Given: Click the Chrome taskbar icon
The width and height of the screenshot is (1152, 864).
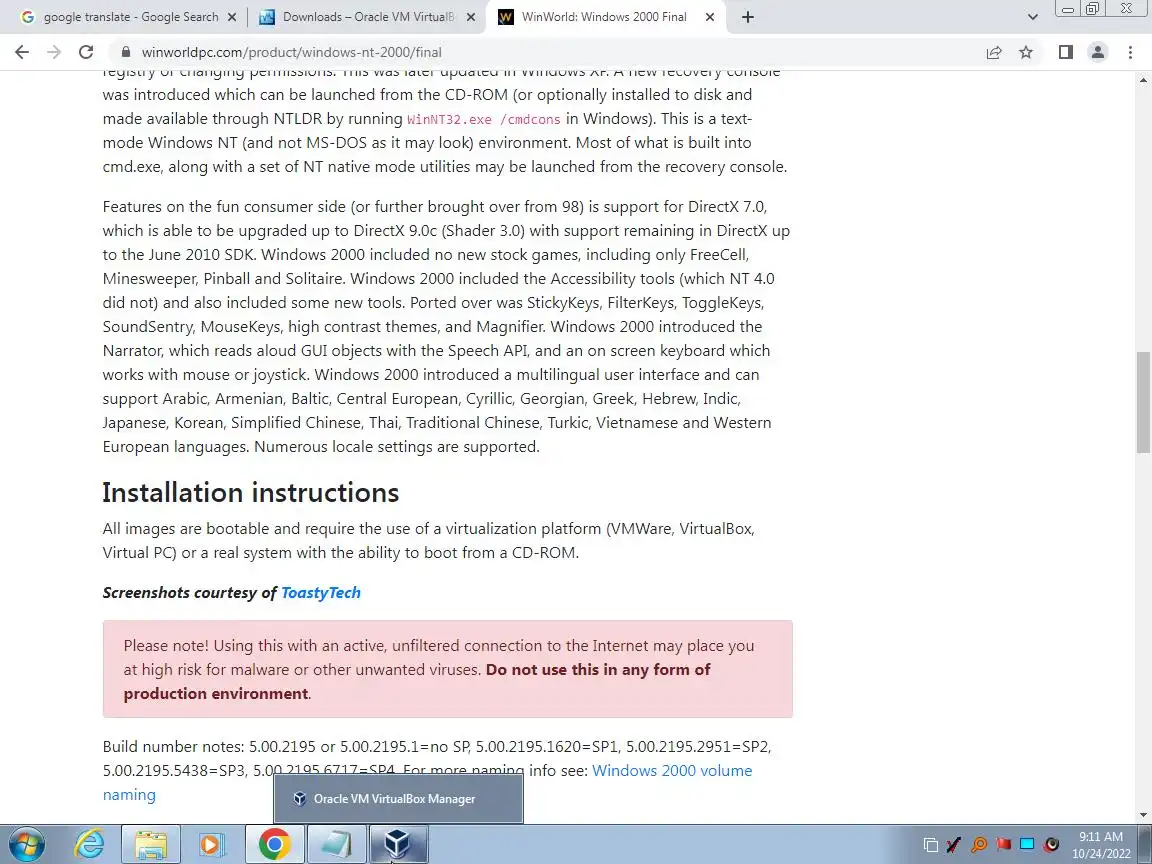Looking at the screenshot, I should (274, 844).
